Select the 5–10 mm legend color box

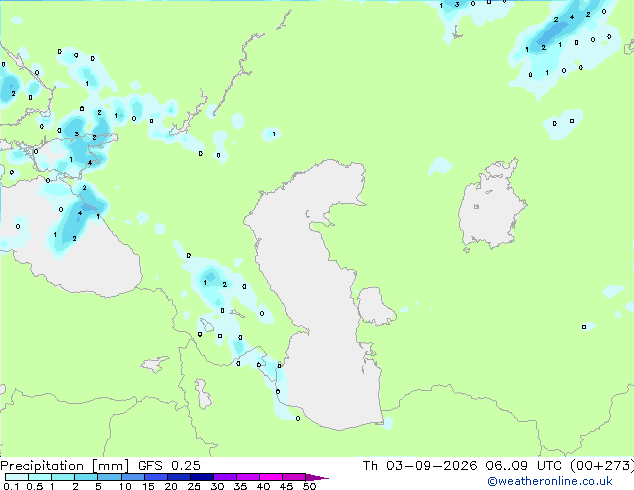click(x=109, y=477)
